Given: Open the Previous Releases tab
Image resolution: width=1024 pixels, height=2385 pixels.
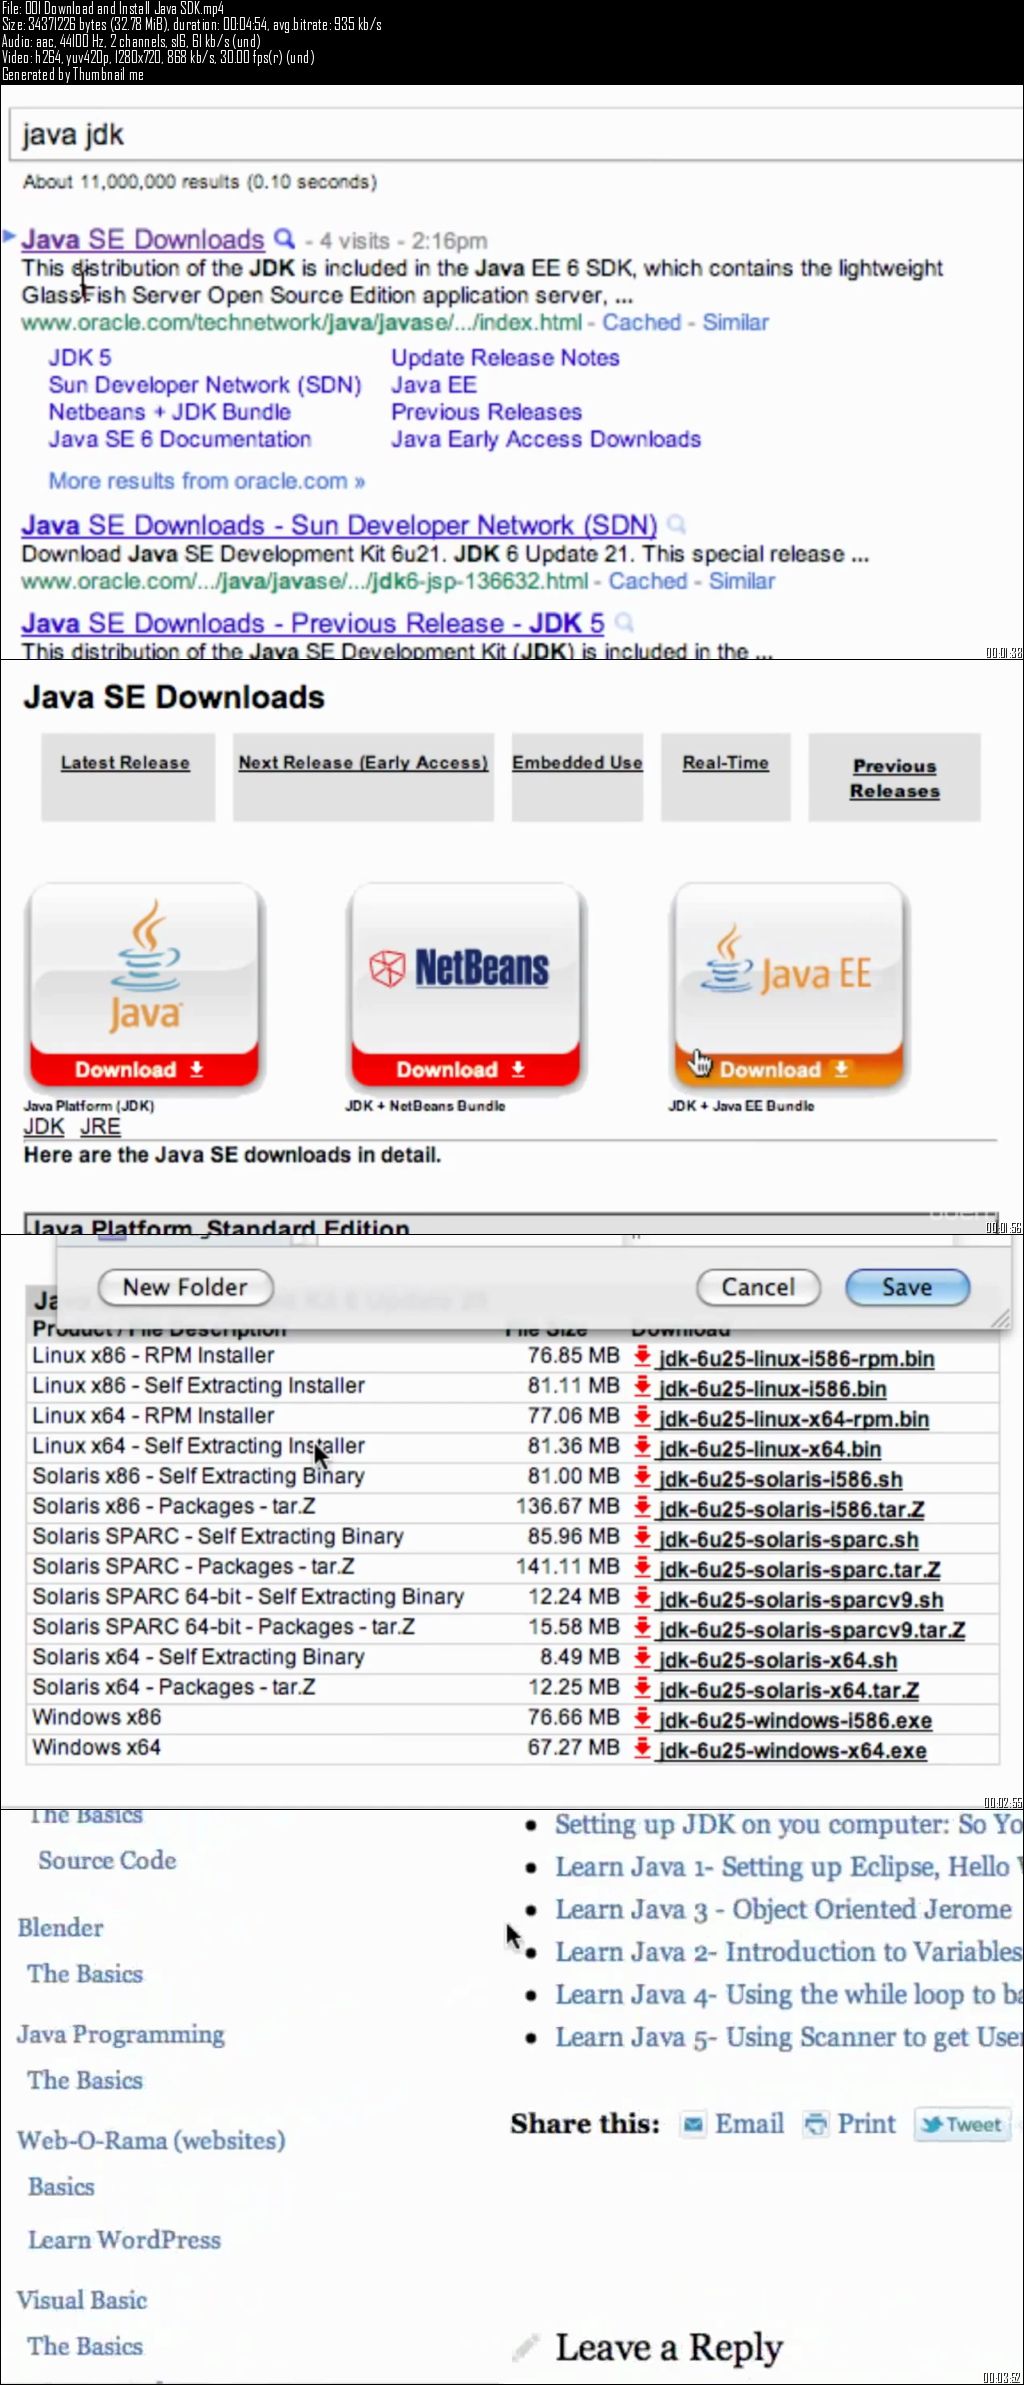Looking at the screenshot, I should (x=895, y=778).
